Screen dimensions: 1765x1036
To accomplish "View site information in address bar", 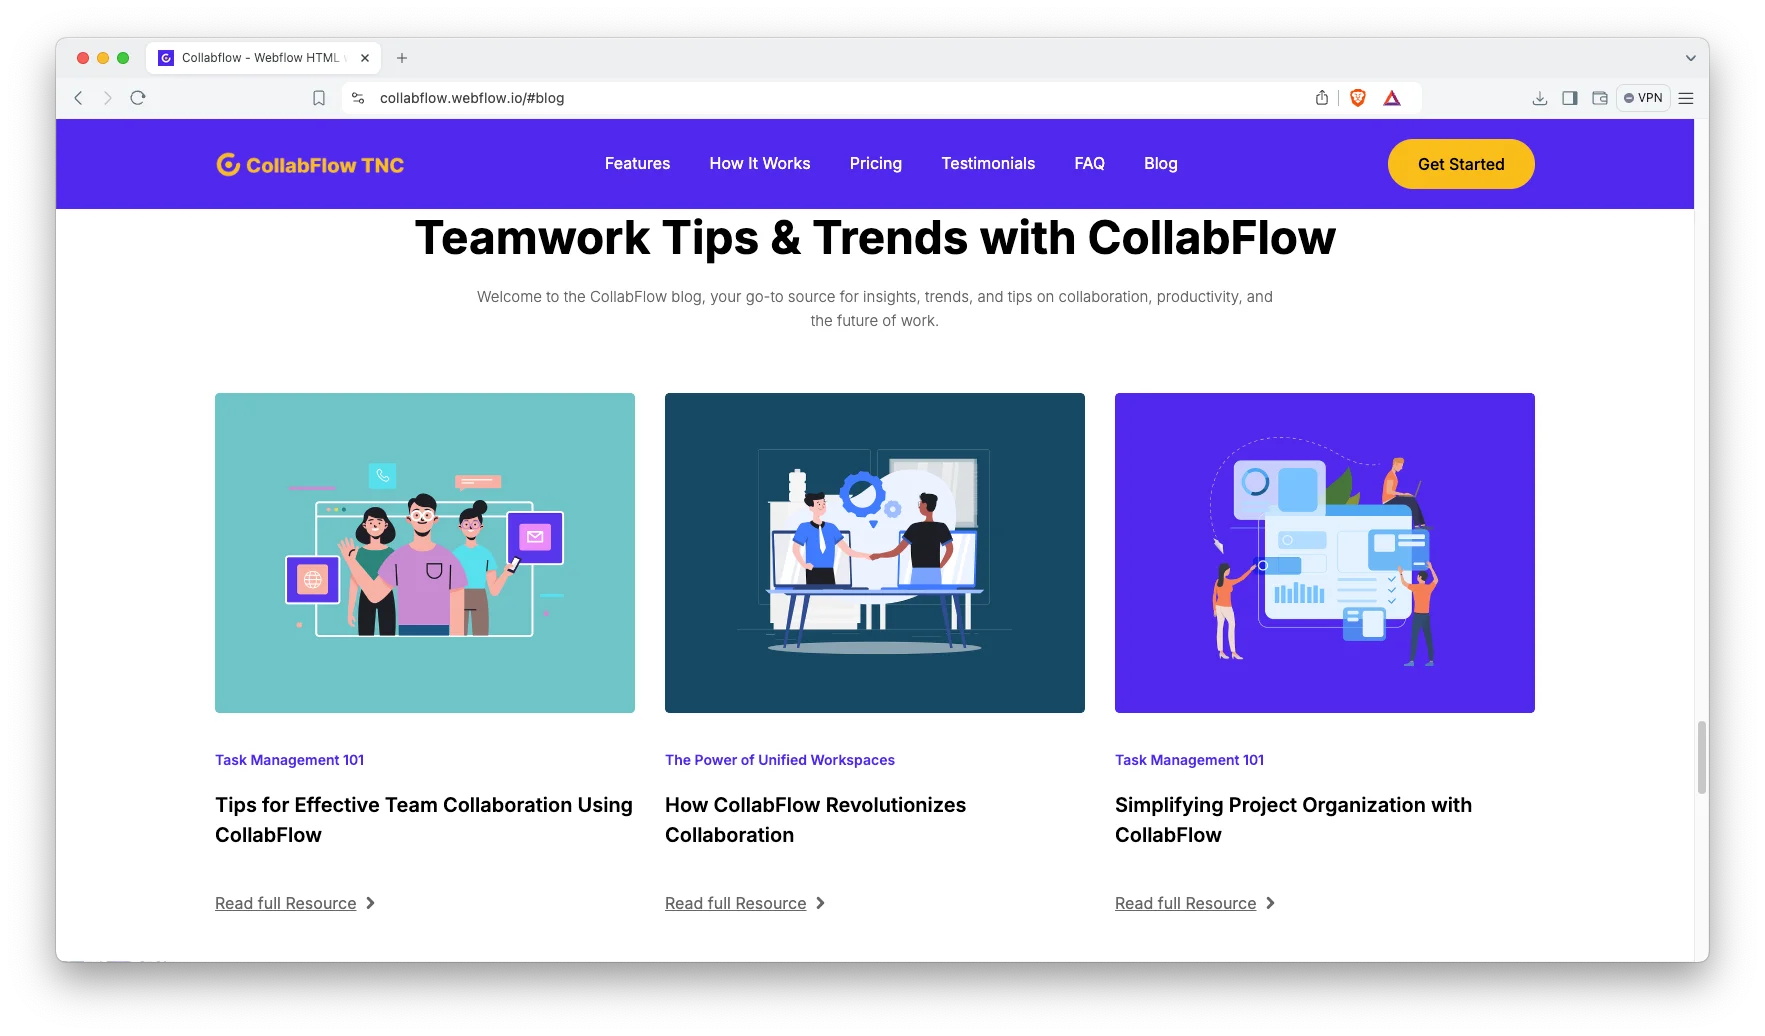I will click(358, 98).
